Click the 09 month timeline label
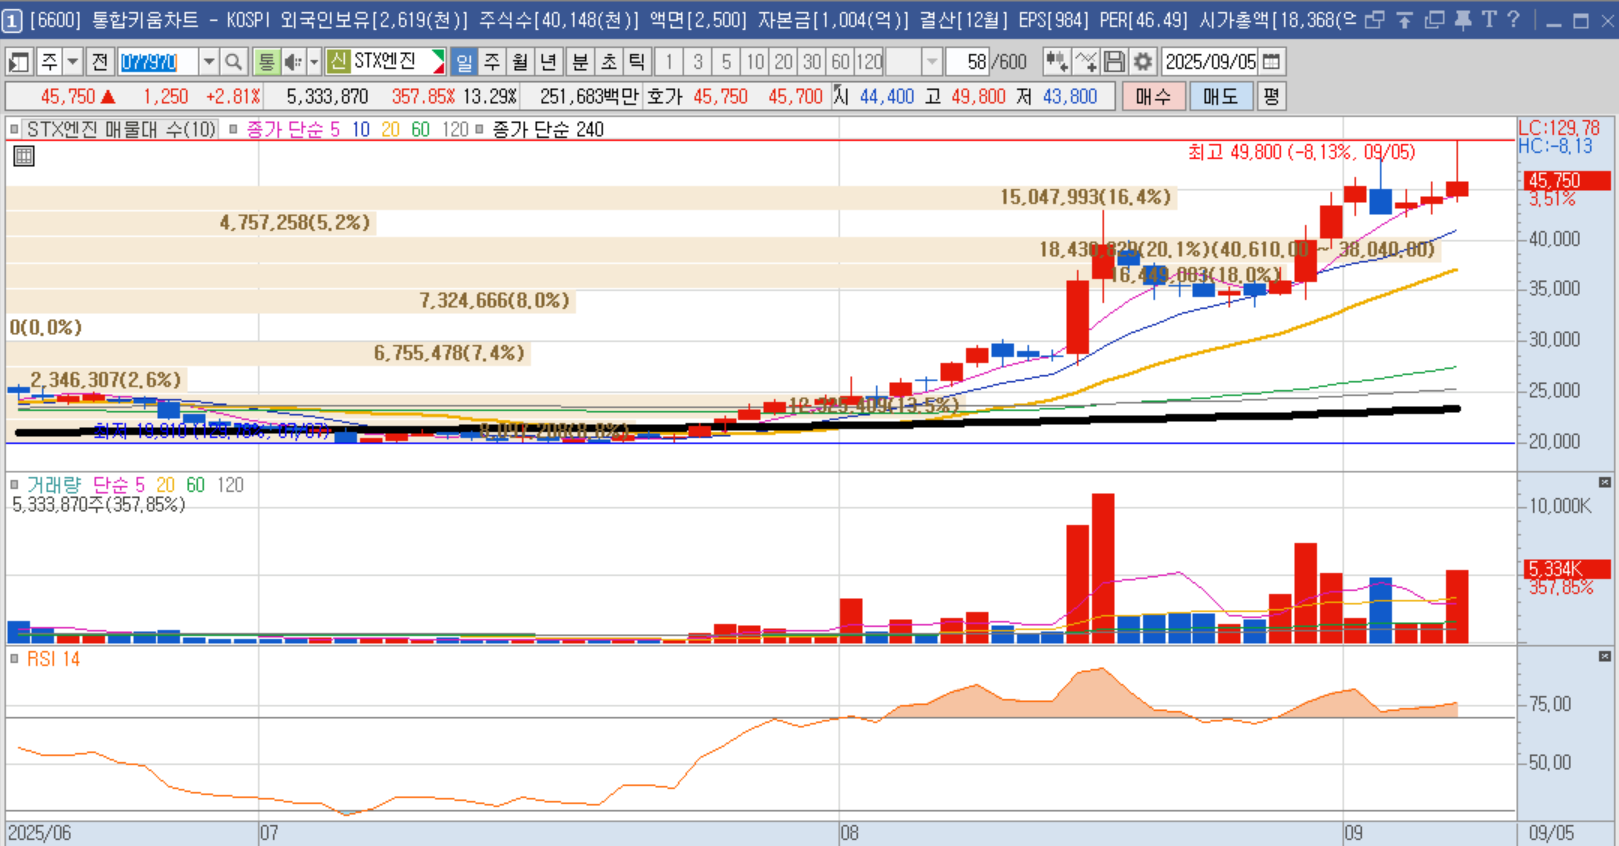Viewport: 1619px width, 846px height. tap(1353, 833)
